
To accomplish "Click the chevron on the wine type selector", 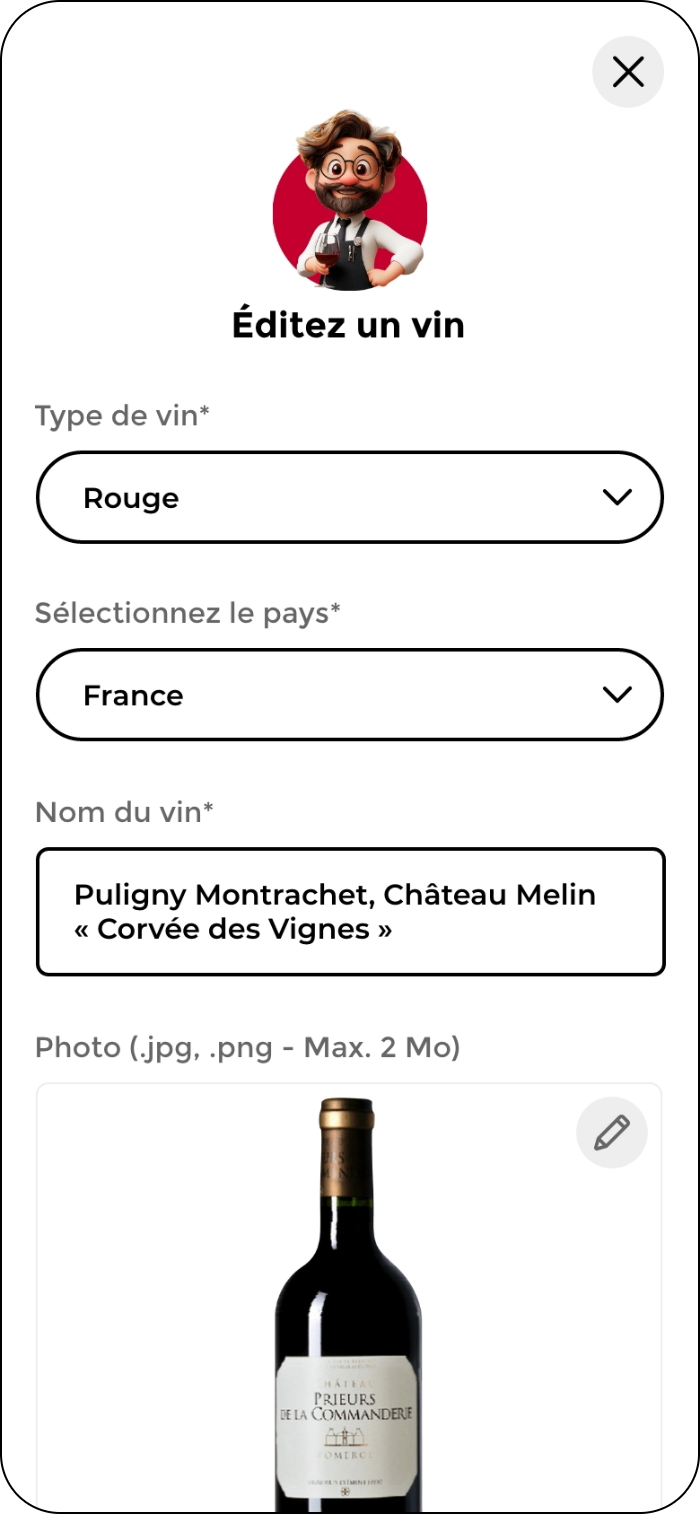I will click(x=617, y=497).
